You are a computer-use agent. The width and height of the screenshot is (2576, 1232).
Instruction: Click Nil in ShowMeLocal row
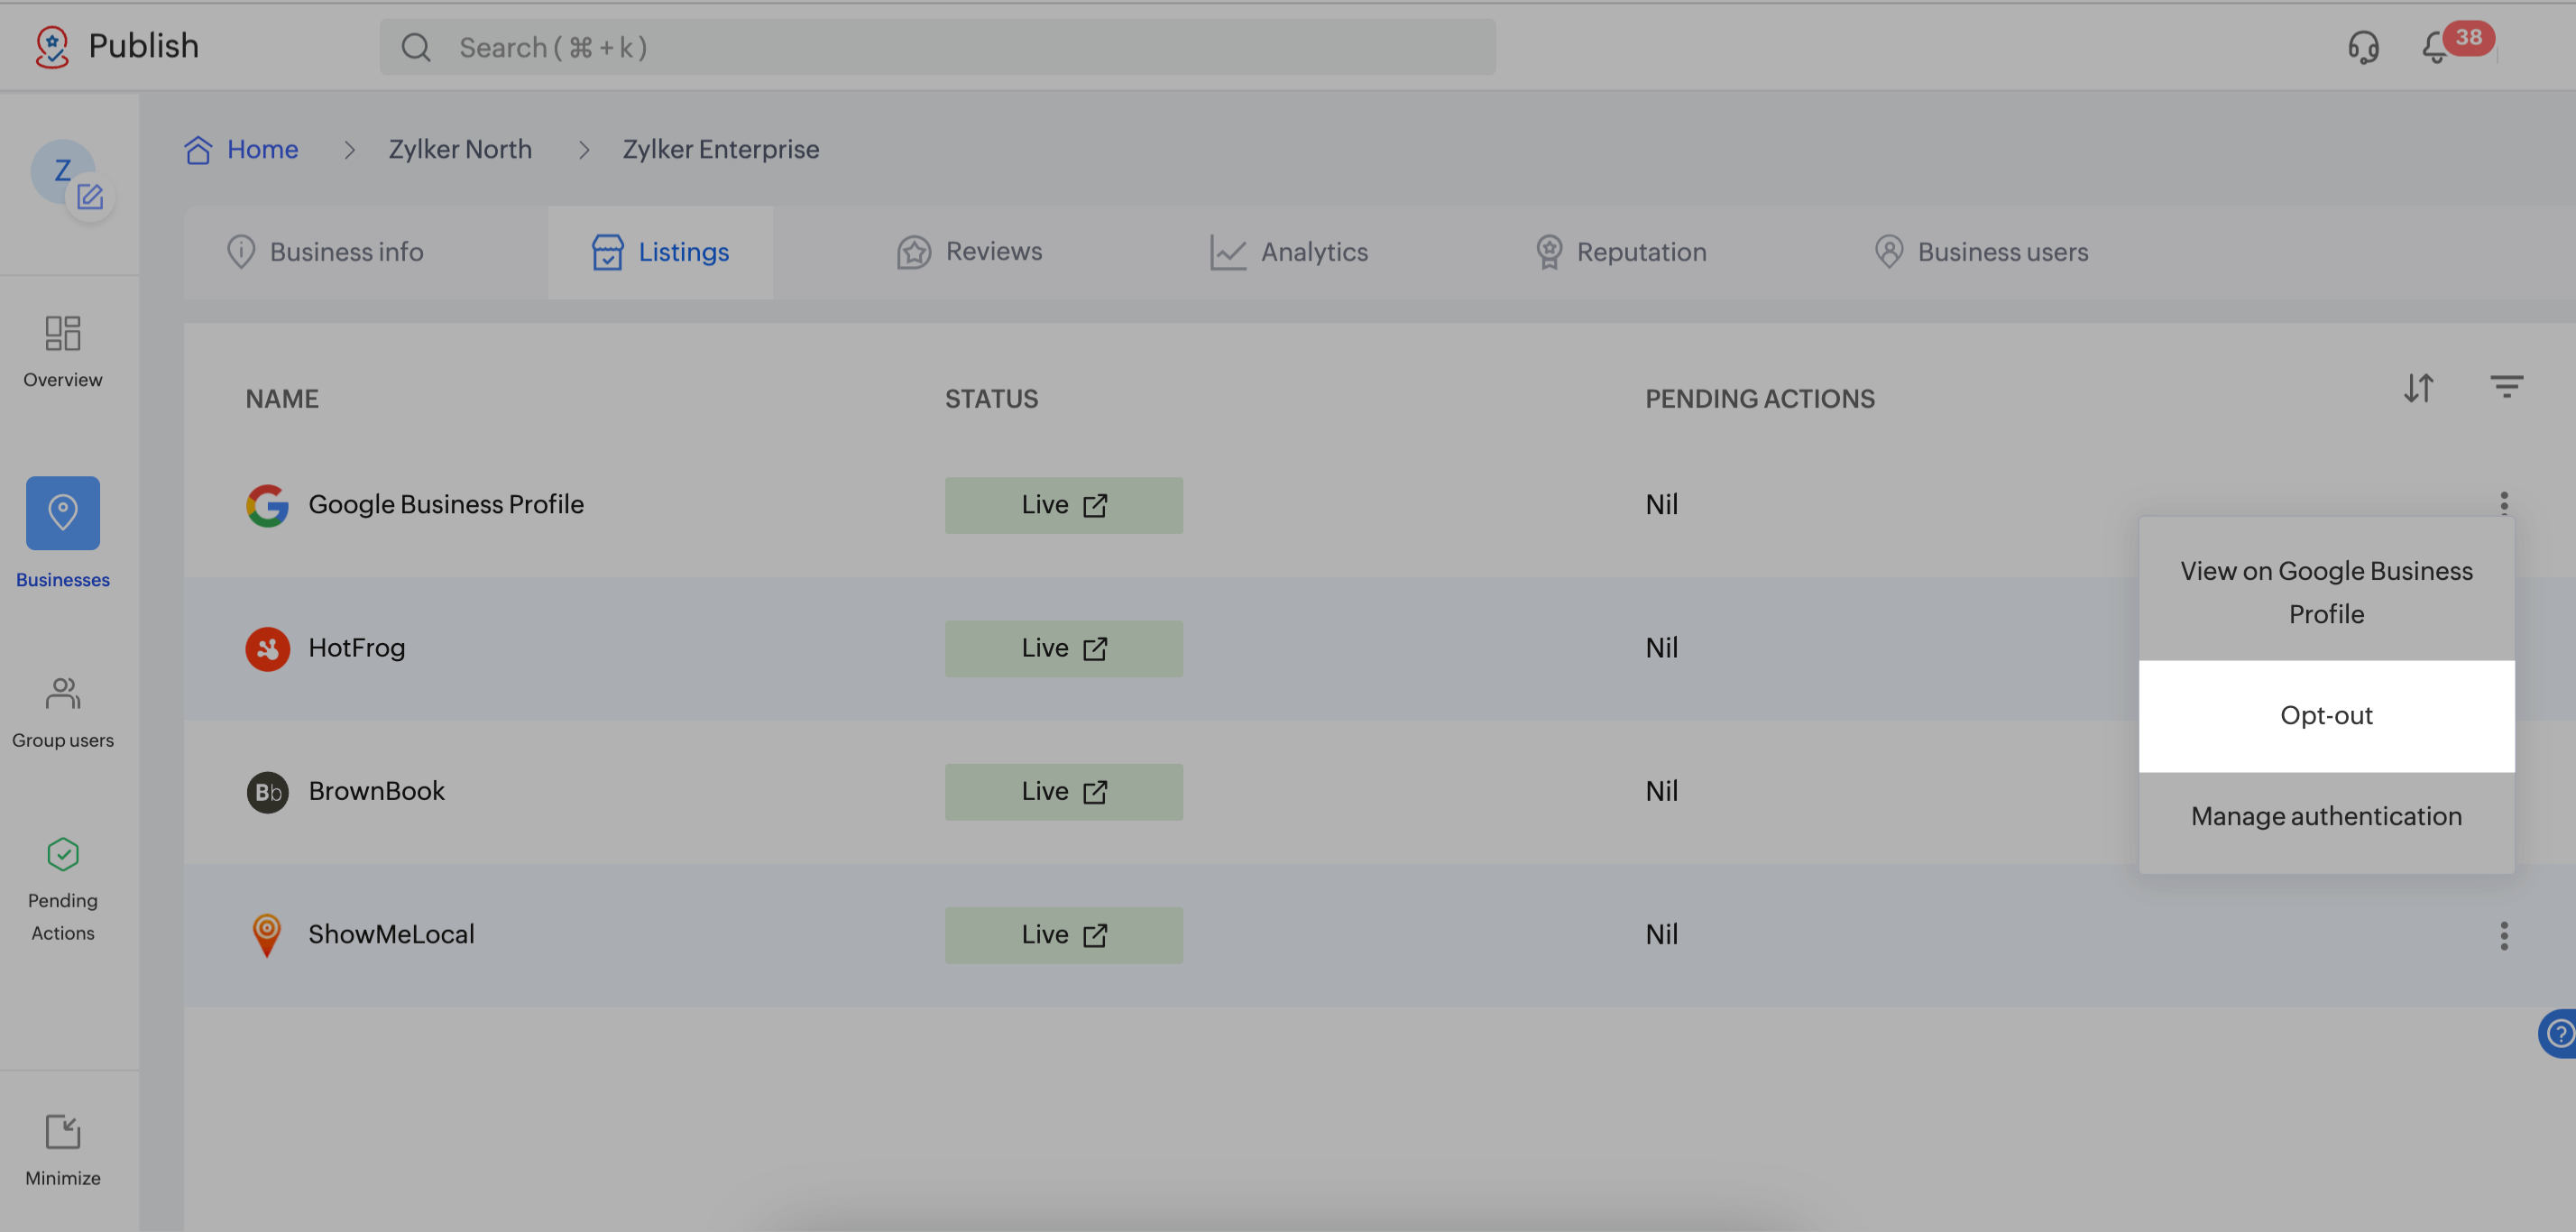pos(1662,934)
